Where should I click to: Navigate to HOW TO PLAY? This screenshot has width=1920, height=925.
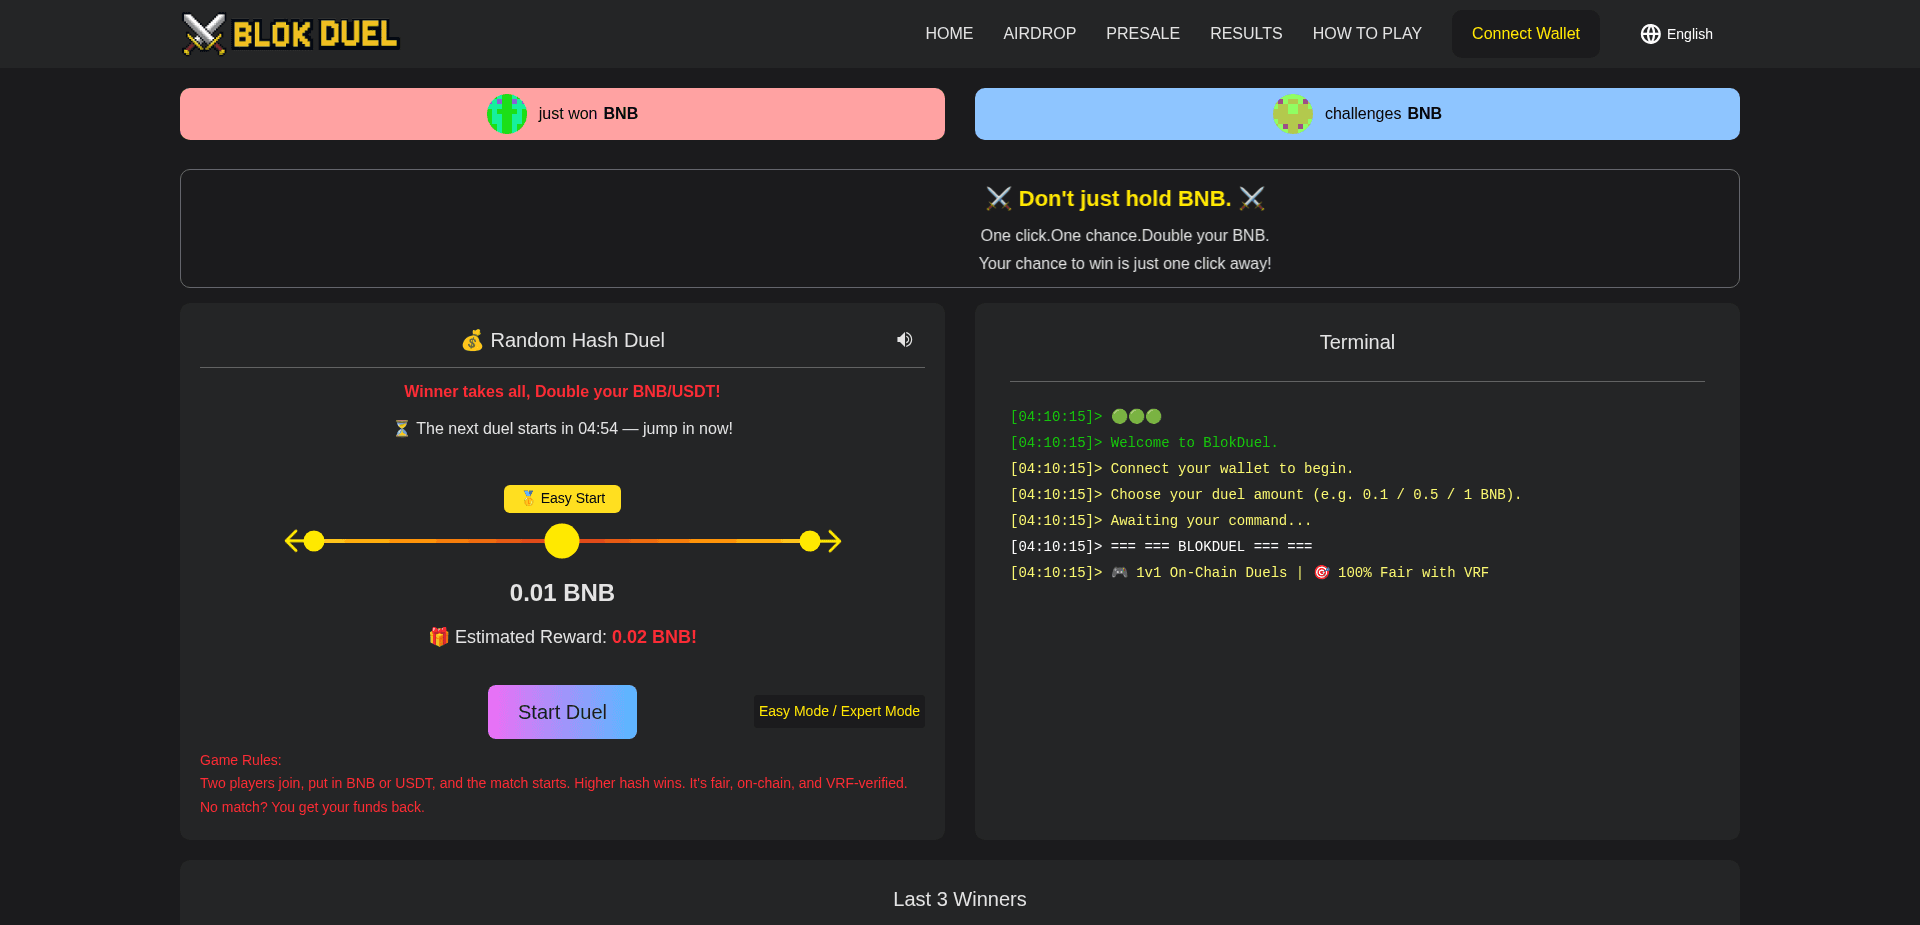1367,33
